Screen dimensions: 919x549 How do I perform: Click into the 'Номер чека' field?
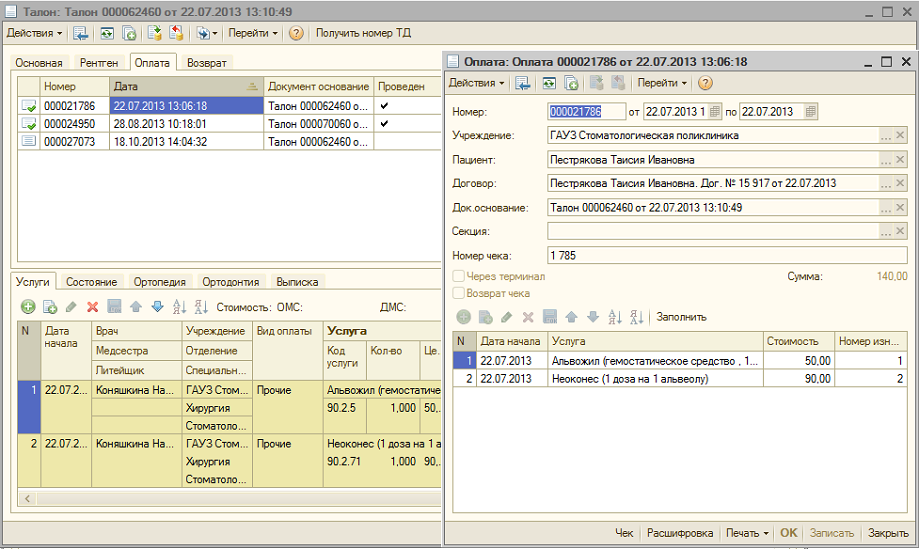(x=727, y=256)
